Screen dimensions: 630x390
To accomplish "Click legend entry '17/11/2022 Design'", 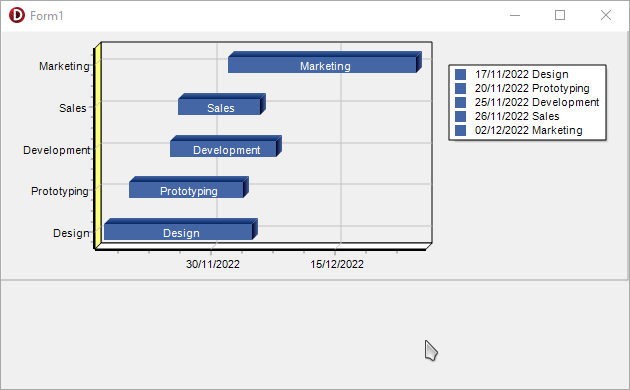I will (x=522, y=74).
